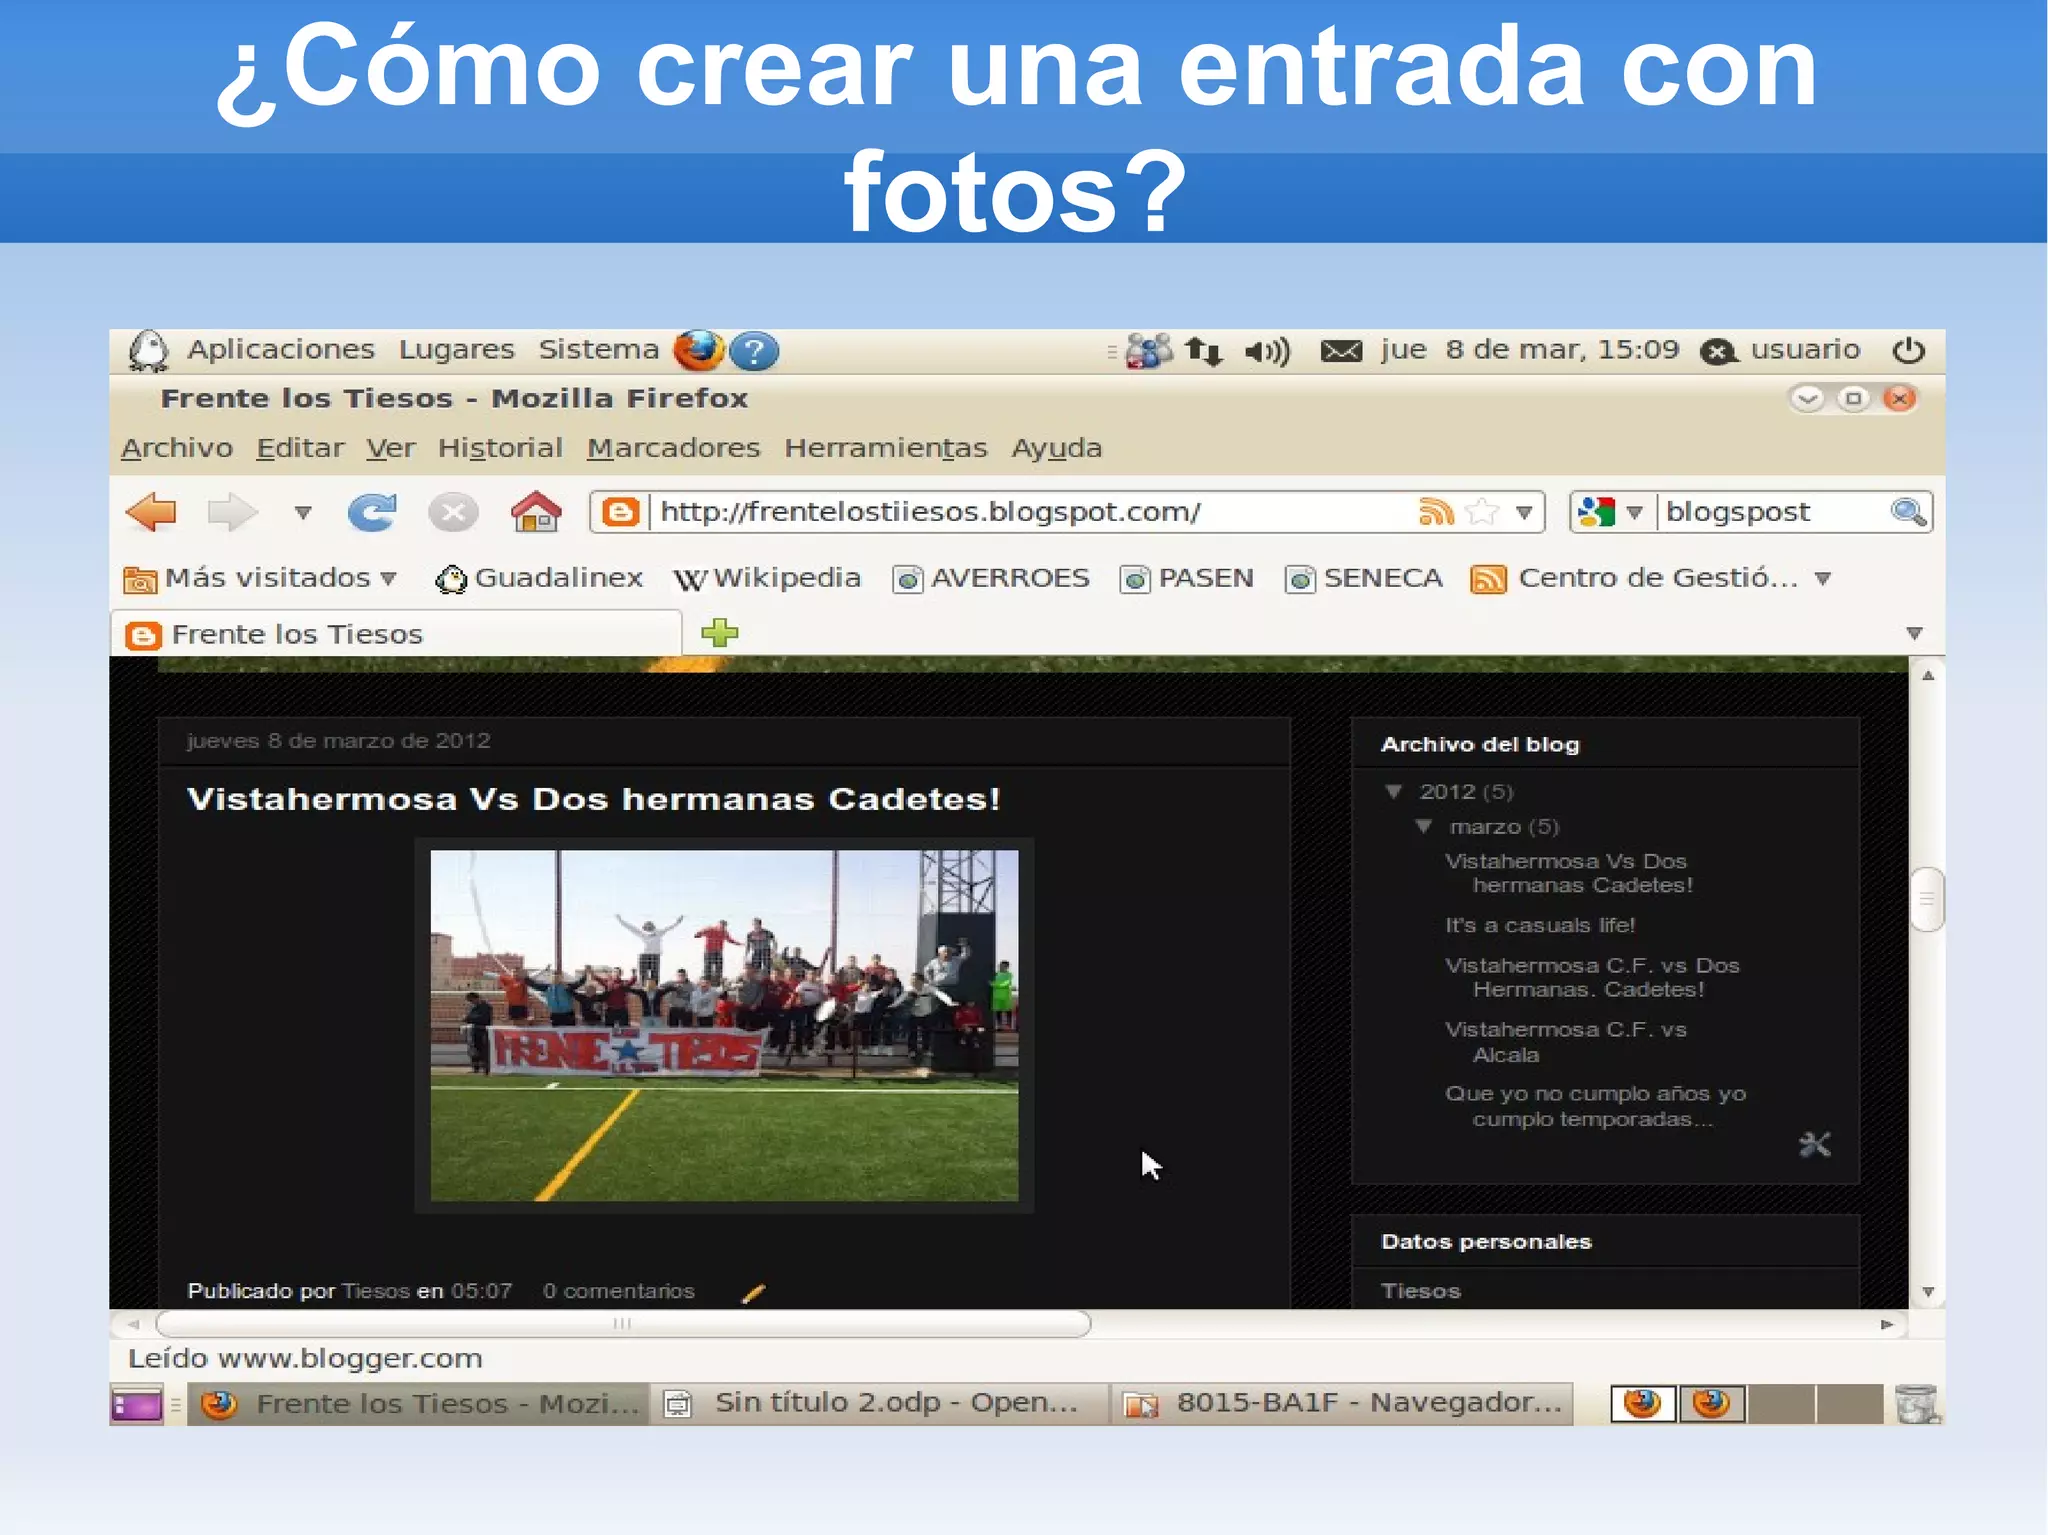Switch to second workspace in pager
The image size is (2048, 1535).
1712,1404
